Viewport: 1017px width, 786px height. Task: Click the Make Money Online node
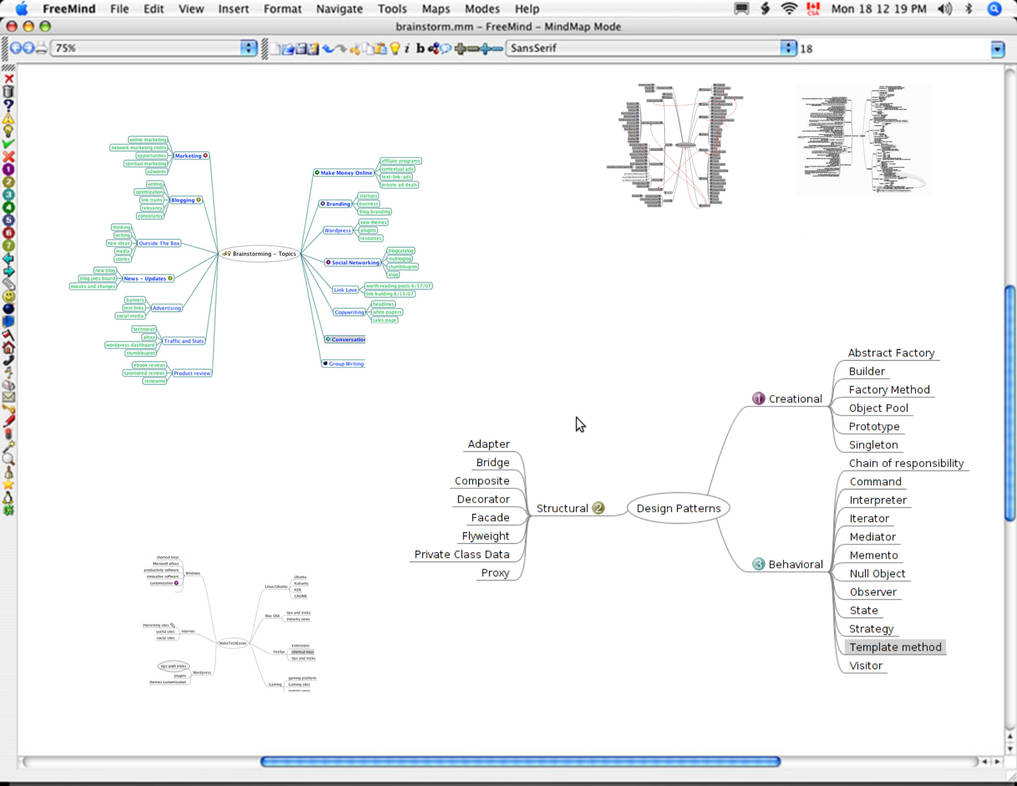(344, 173)
